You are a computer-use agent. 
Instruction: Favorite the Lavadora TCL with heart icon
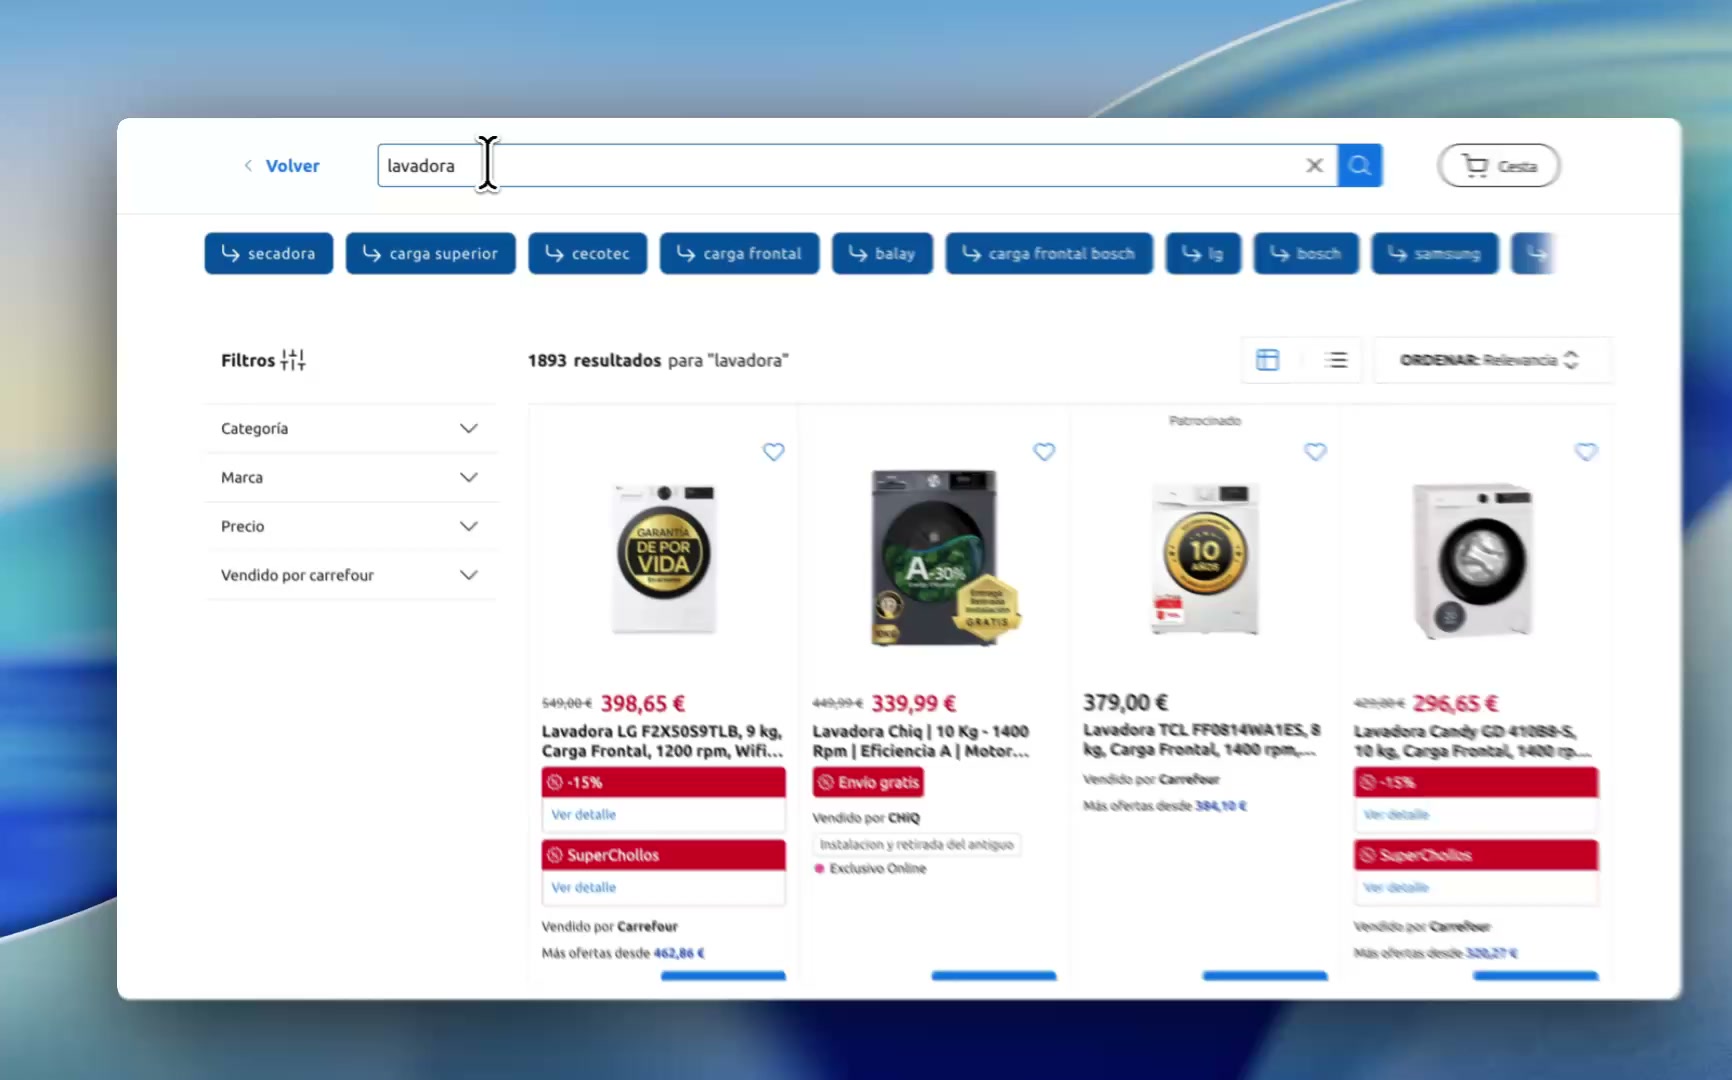pyautogui.click(x=1315, y=452)
